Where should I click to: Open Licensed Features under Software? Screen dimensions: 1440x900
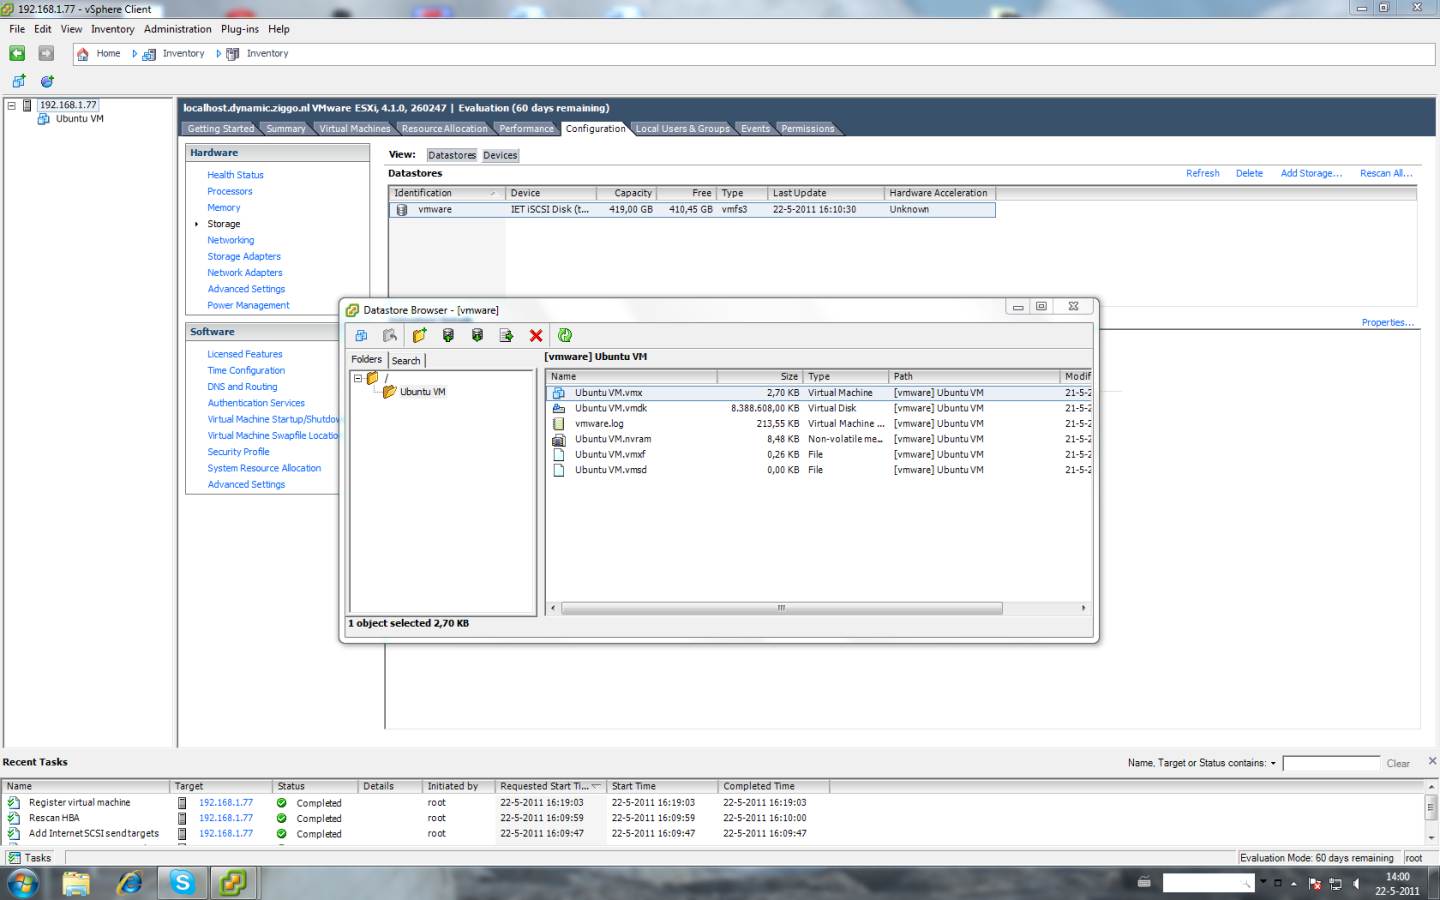[244, 354]
